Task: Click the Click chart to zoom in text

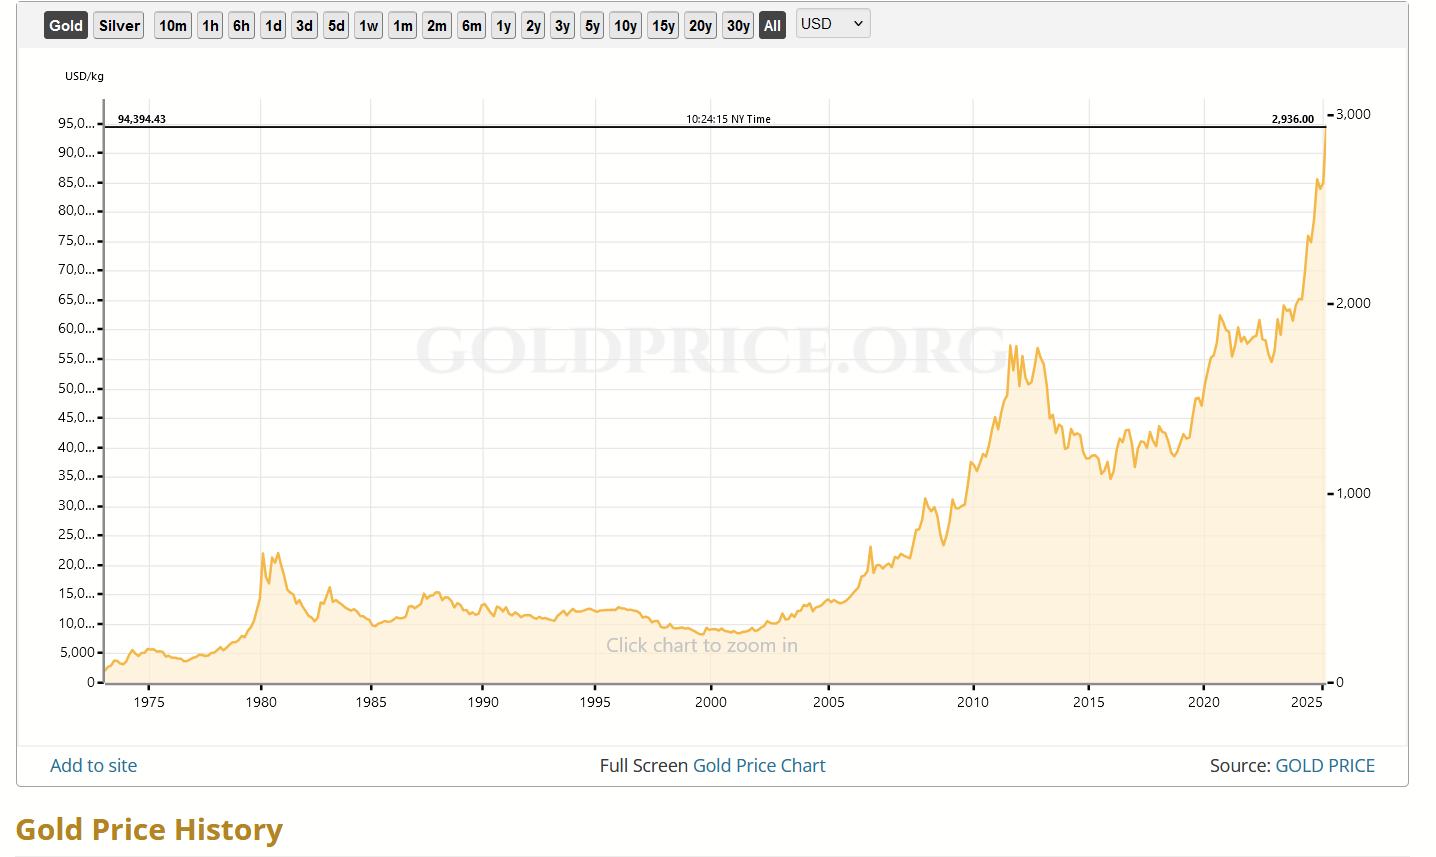Action: 701,646
